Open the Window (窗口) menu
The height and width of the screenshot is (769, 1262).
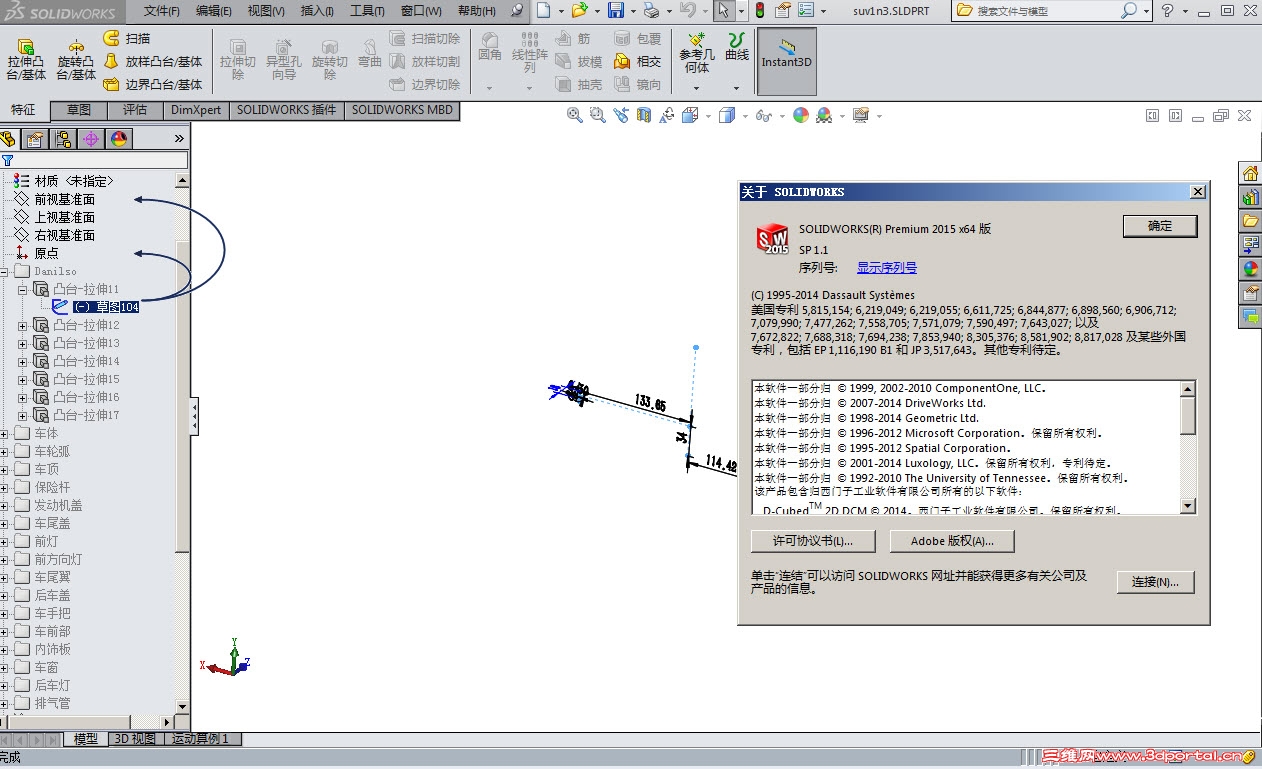click(x=421, y=11)
